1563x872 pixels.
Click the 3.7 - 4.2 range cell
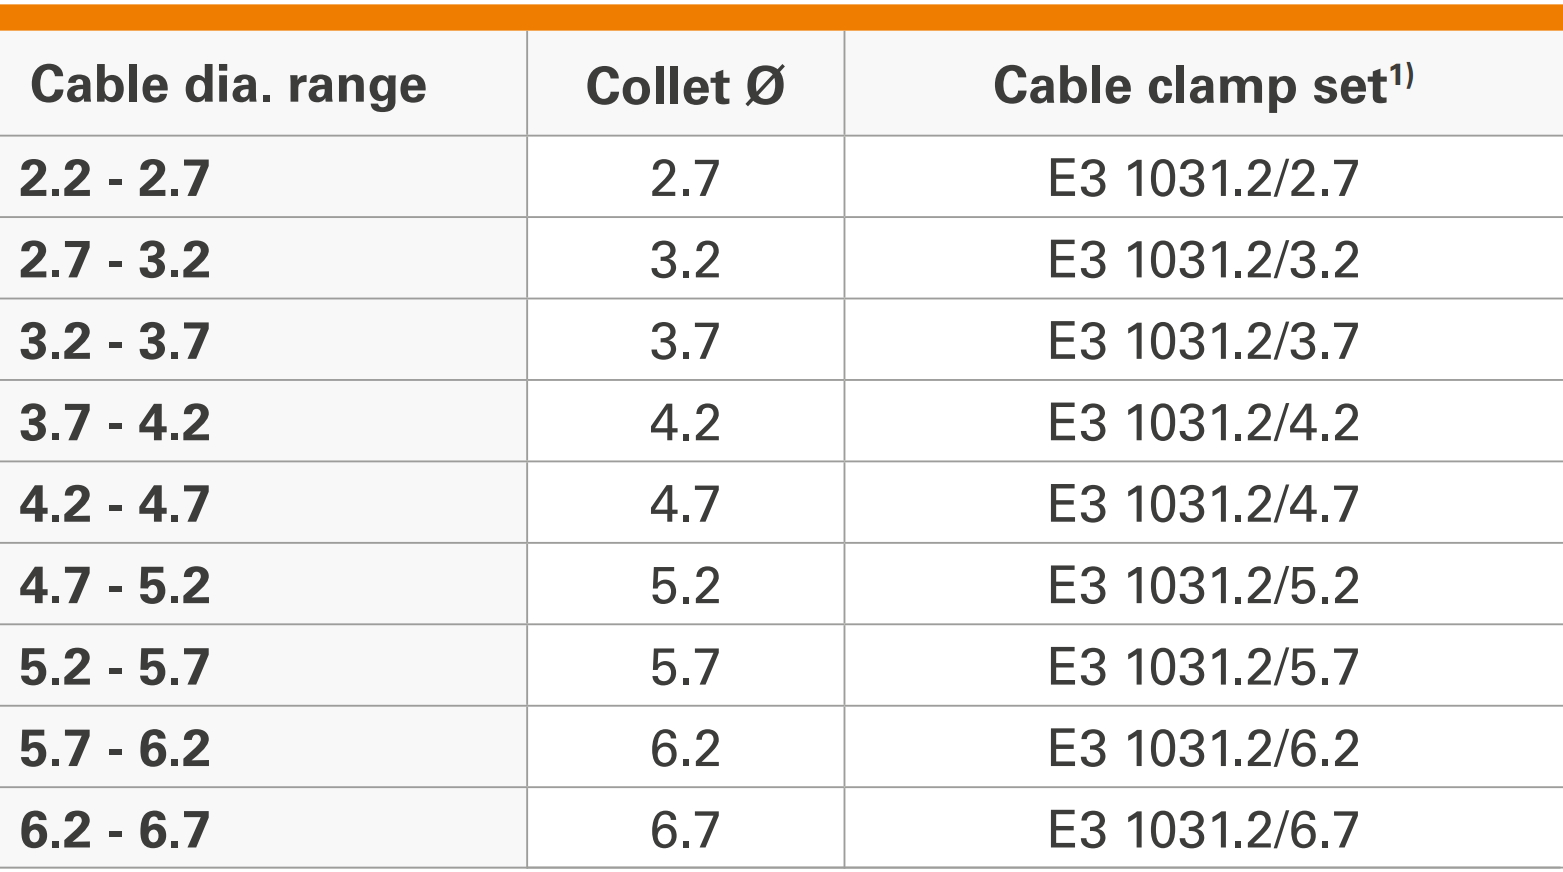click(x=115, y=423)
